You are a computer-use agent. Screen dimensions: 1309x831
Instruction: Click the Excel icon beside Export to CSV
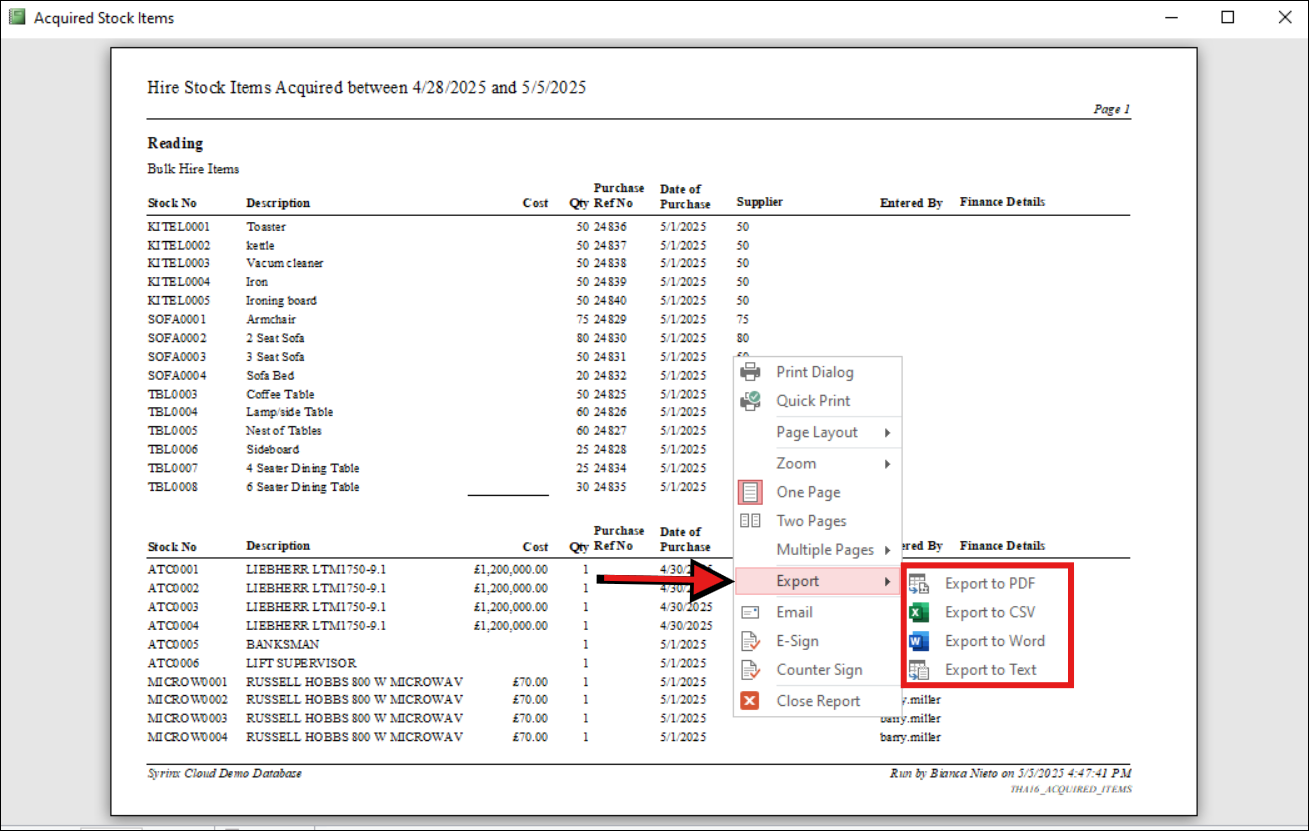pyautogui.click(x=919, y=611)
